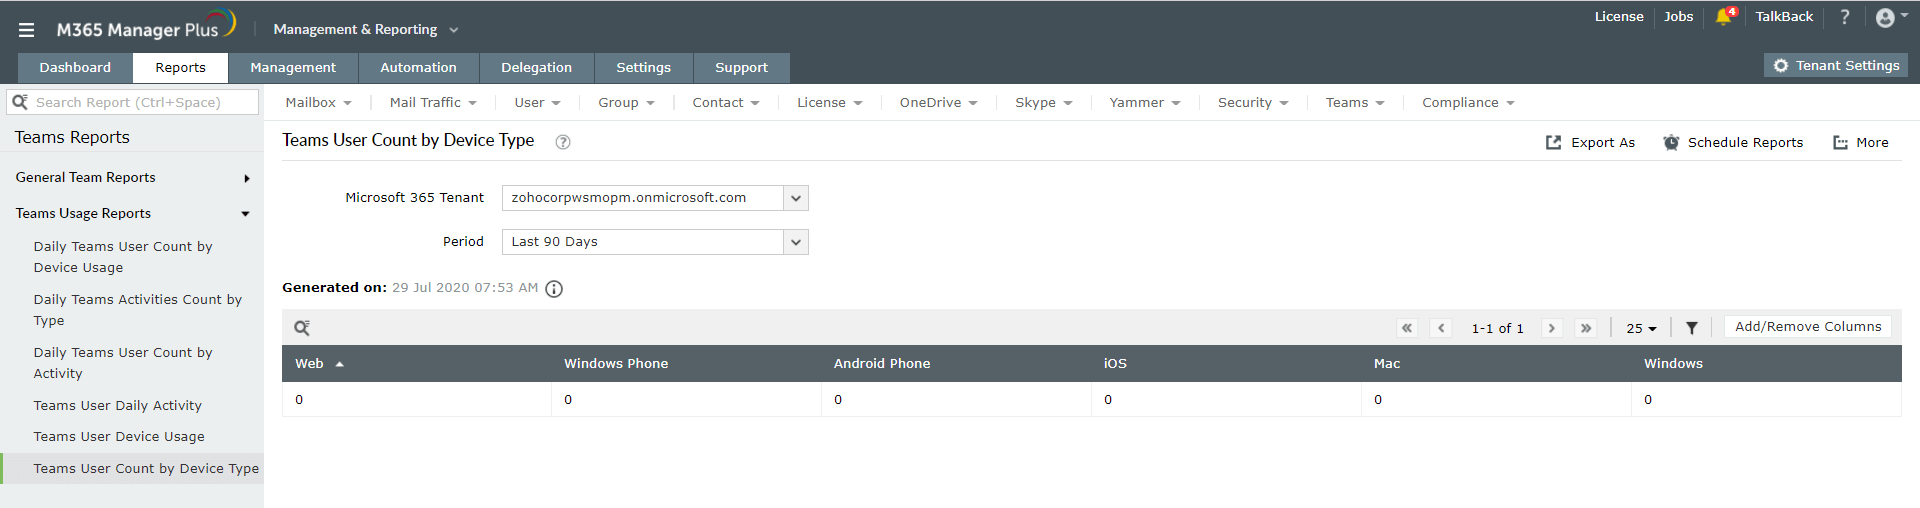Open Add/Remove Columns

[x=1808, y=327]
